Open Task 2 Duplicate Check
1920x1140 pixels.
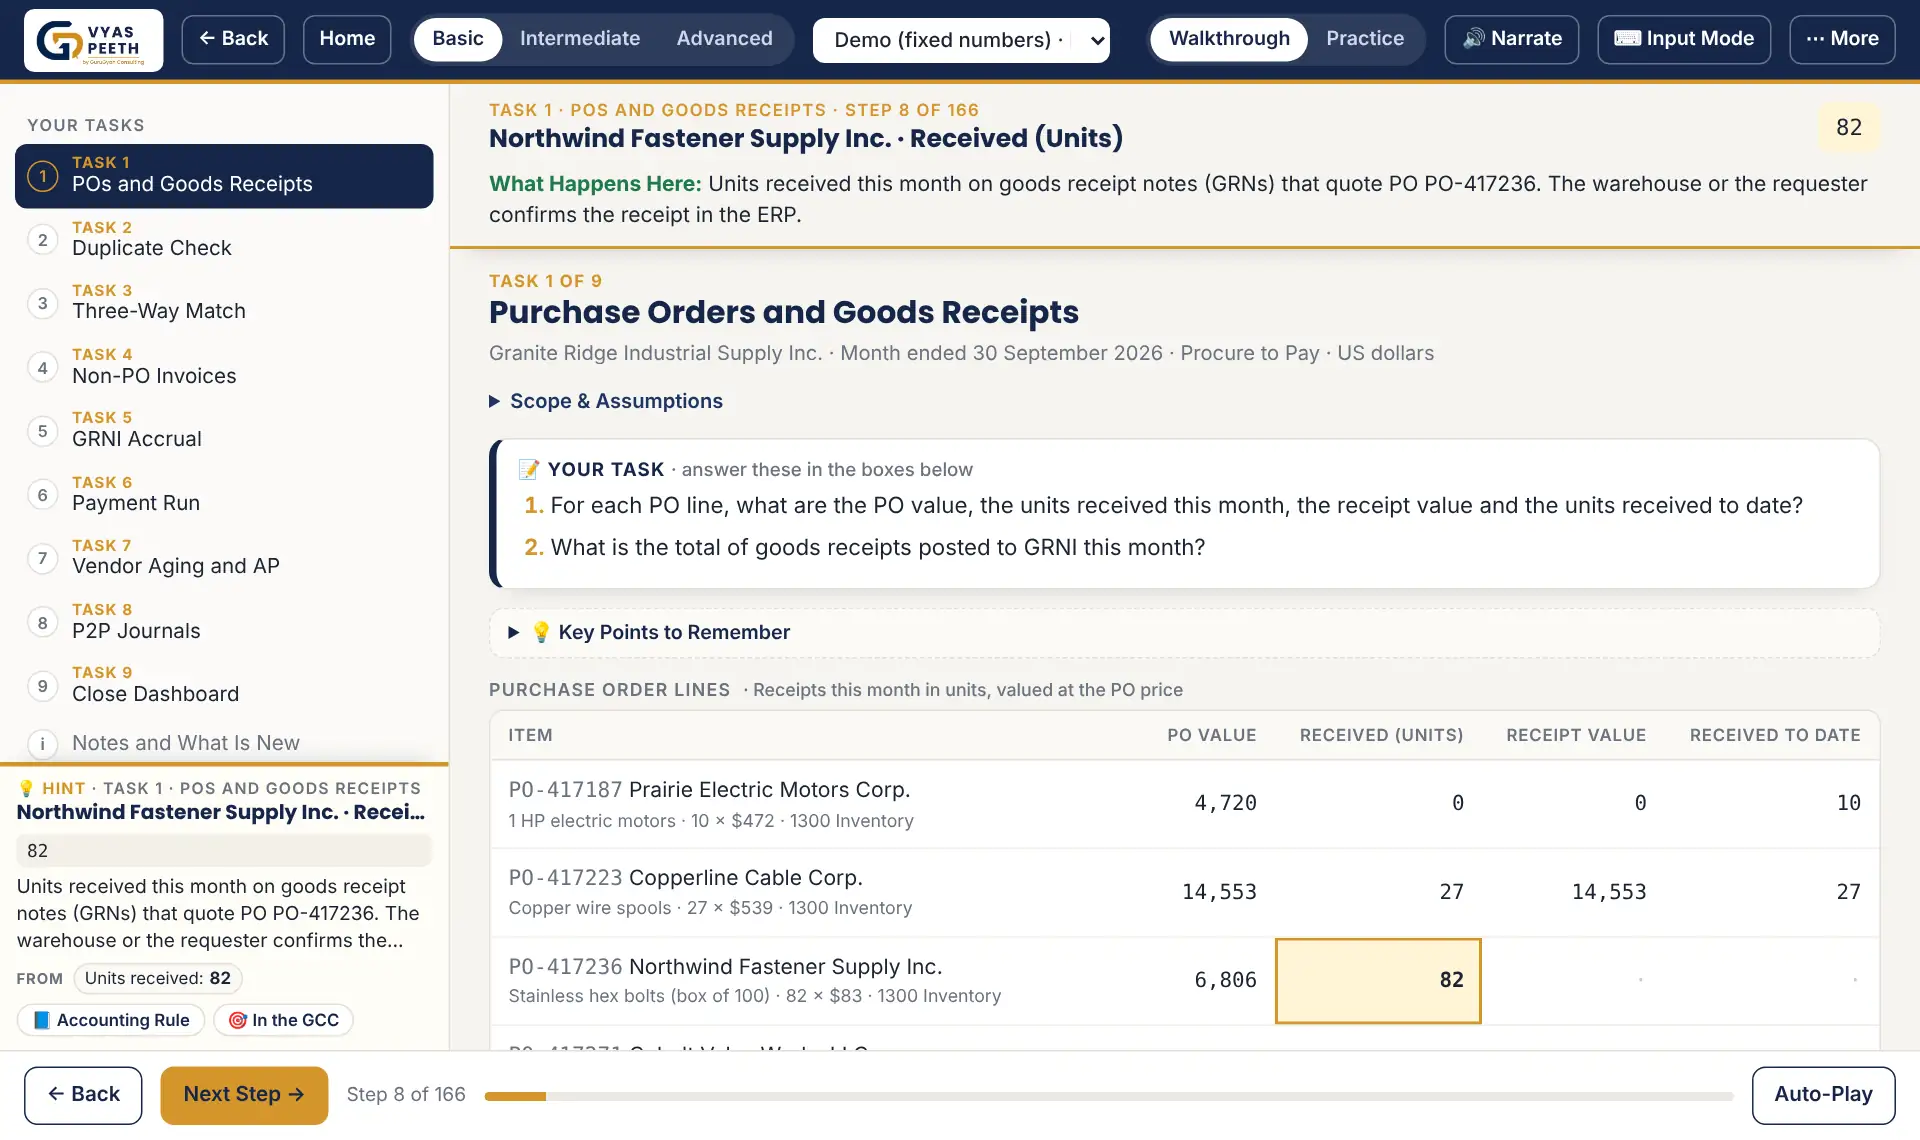pyautogui.click(x=224, y=240)
